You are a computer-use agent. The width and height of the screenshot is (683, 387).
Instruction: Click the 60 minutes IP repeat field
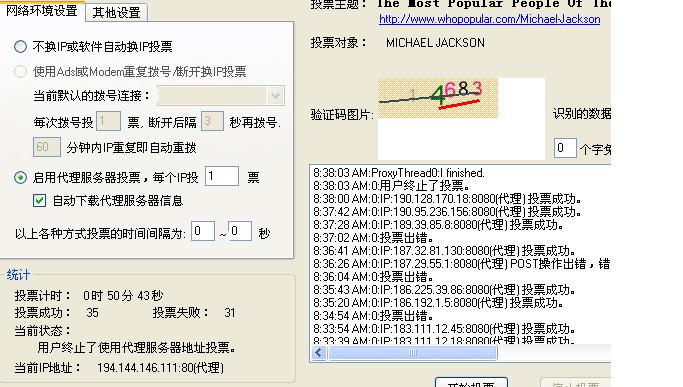pos(47,147)
